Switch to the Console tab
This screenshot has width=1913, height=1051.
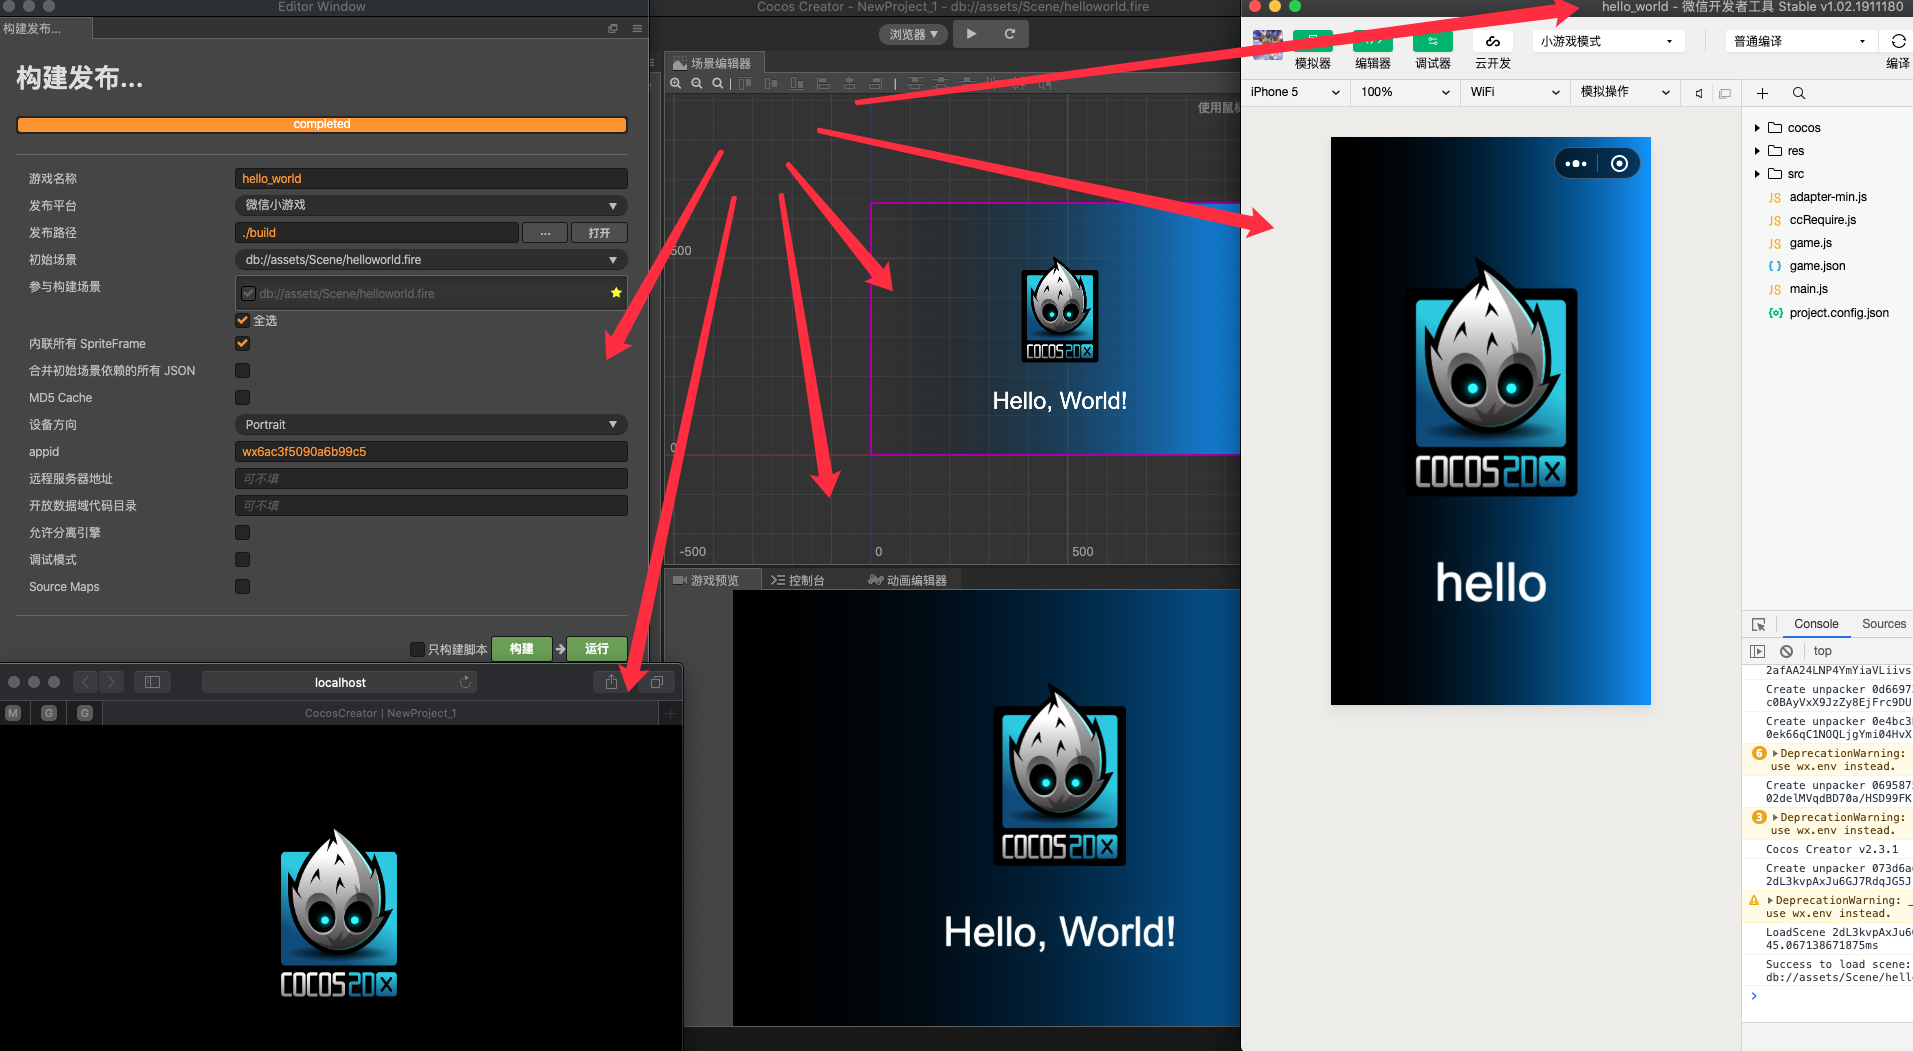click(x=1816, y=624)
